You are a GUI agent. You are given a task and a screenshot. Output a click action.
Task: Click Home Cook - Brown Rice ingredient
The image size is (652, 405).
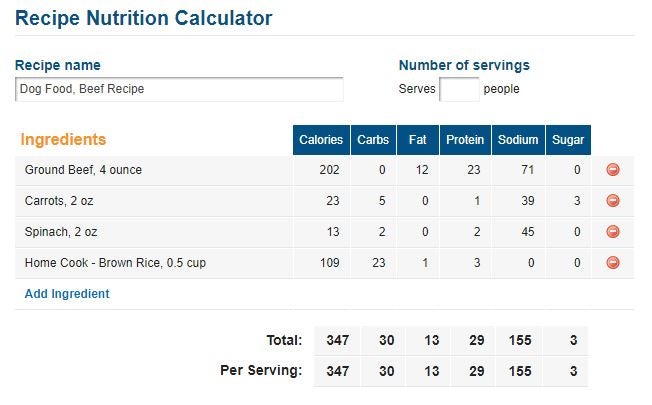[x=102, y=263]
